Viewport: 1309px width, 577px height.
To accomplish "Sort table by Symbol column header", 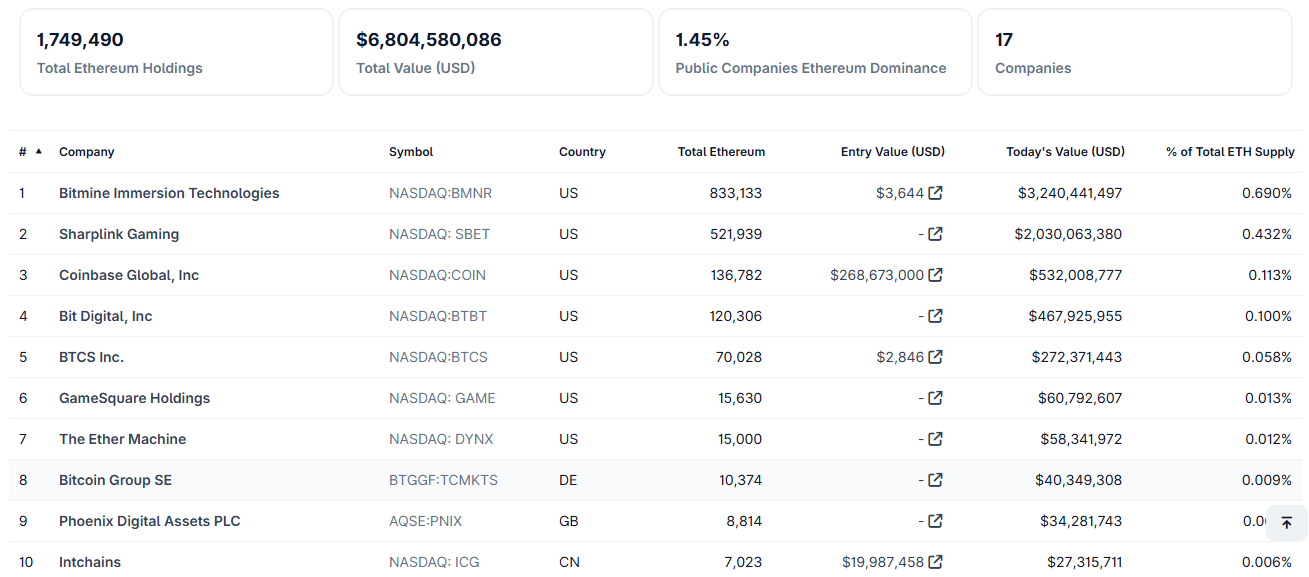I will click(x=411, y=152).
